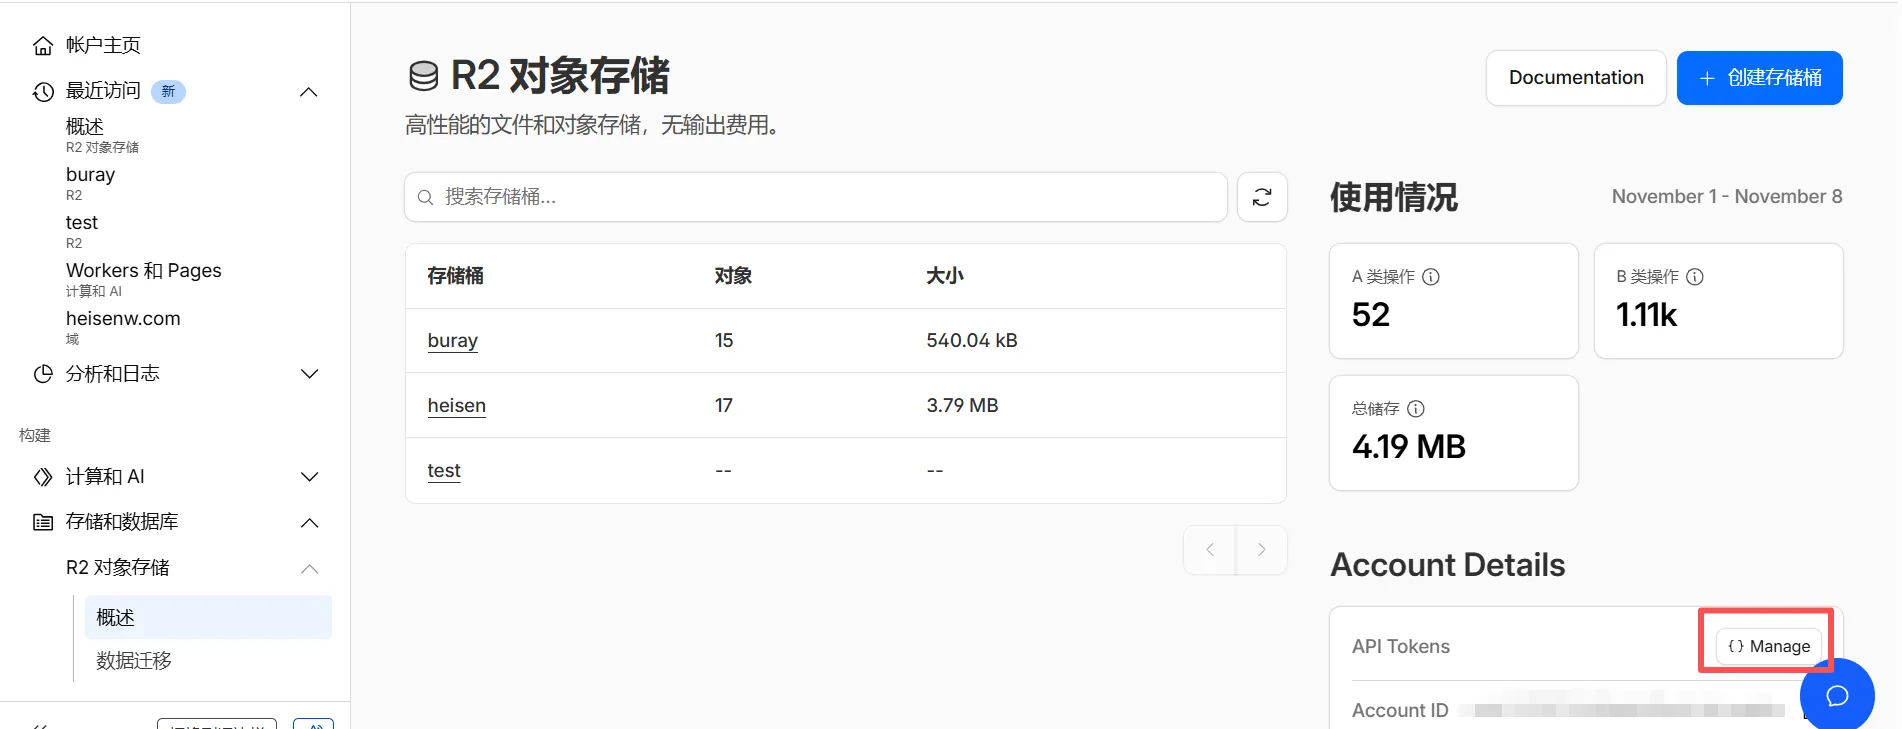The height and width of the screenshot is (729, 1902).
Task: Collapse the R2 对象存储 submenu
Action: click(310, 569)
